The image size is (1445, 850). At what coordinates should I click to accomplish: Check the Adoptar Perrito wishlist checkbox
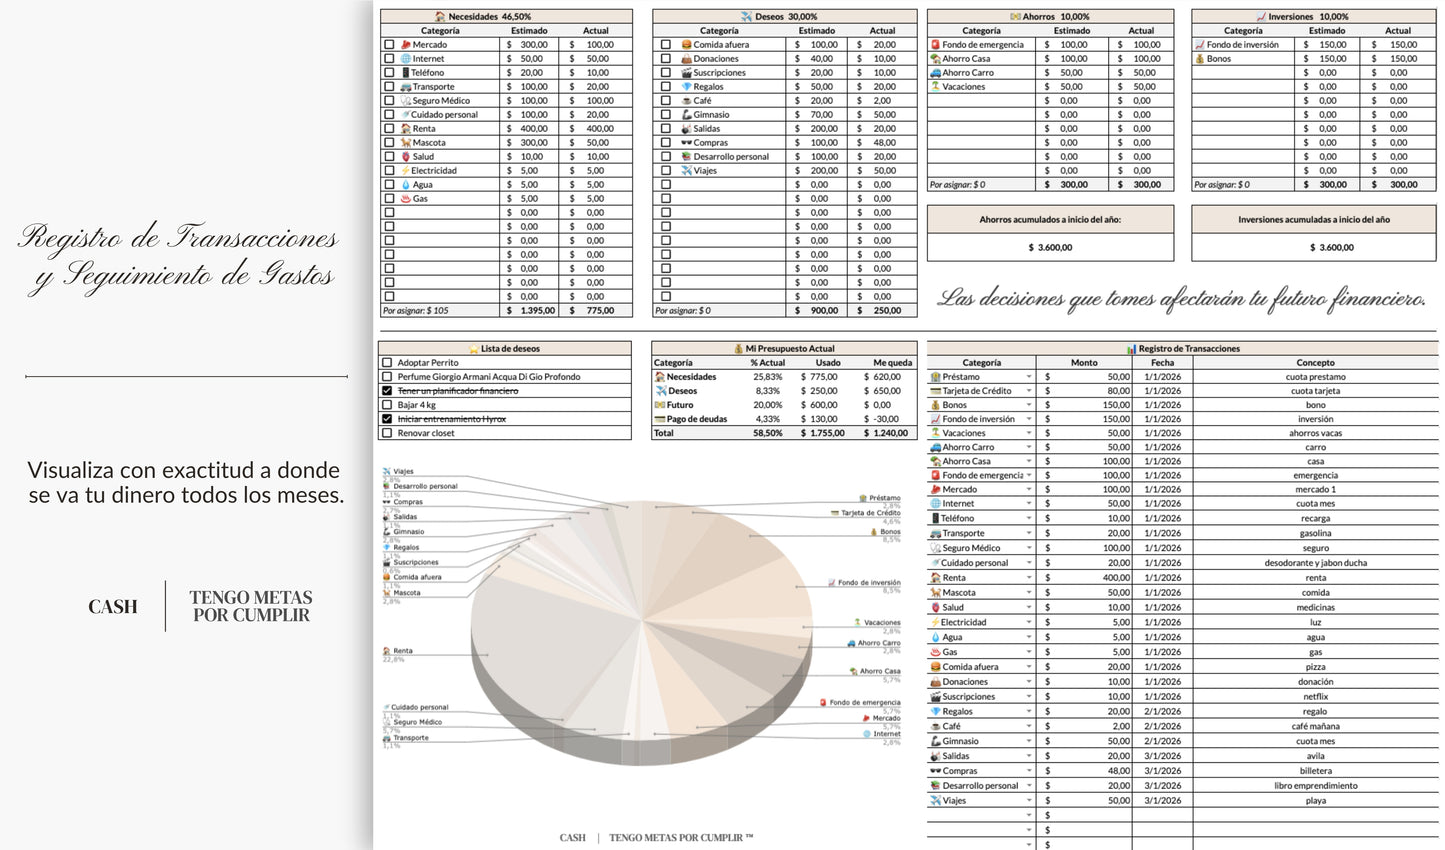click(x=385, y=363)
